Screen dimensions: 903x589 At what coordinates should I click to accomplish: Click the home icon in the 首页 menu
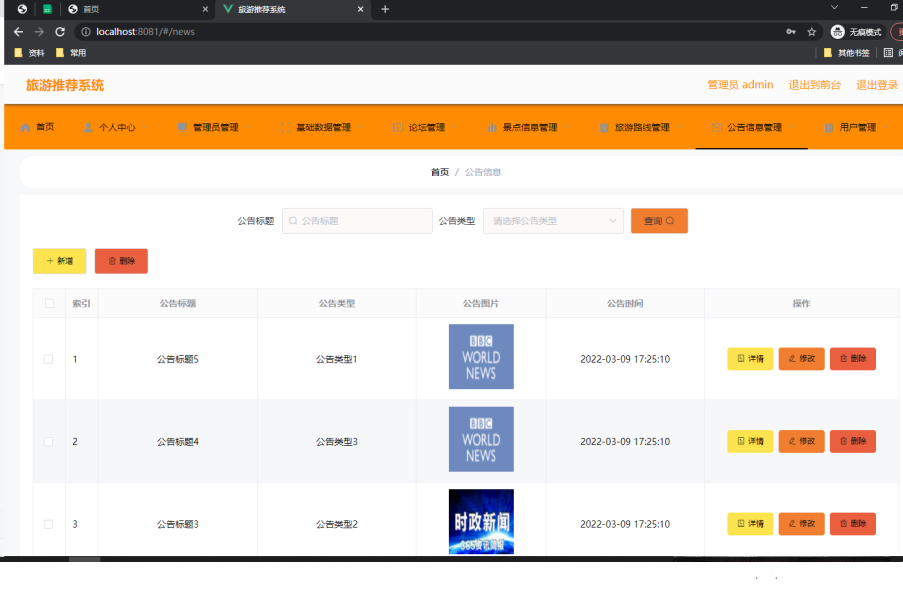click(25, 128)
